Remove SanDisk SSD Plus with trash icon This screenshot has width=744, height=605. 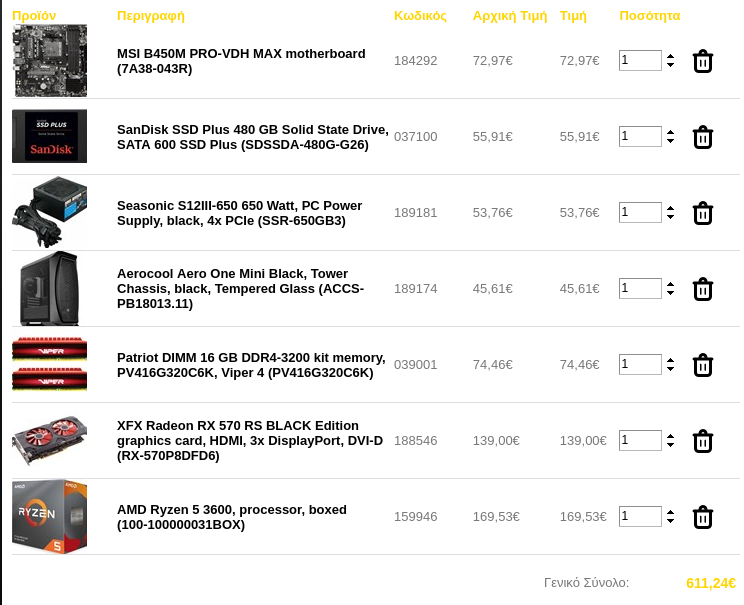click(x=703, y=137)
